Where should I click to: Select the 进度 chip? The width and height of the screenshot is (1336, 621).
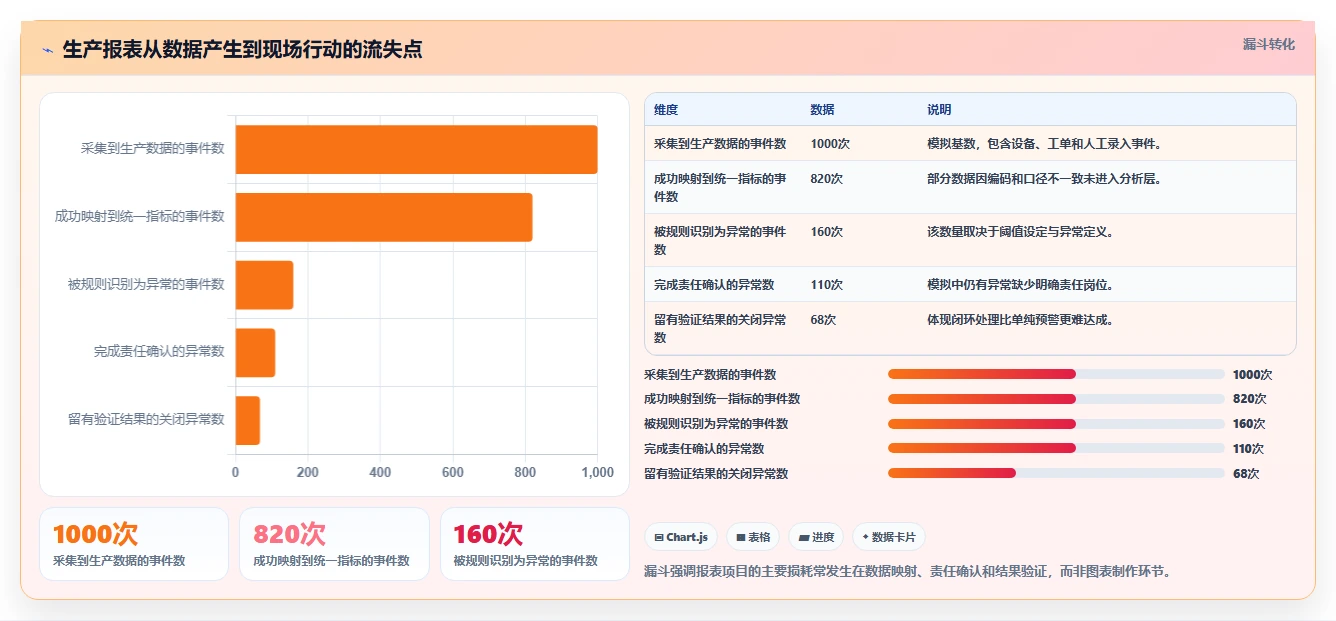pos(816,537)
